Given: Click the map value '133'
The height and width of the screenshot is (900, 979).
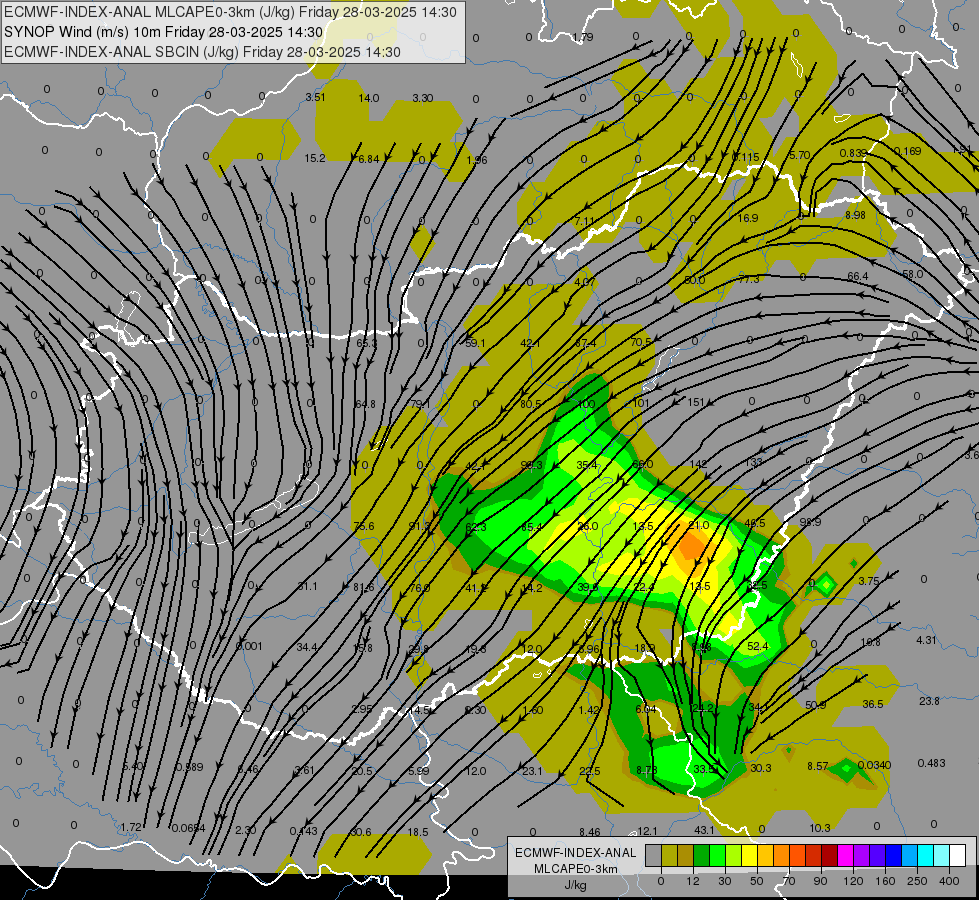Looking at the screenshot, I should tap(753, 462).
